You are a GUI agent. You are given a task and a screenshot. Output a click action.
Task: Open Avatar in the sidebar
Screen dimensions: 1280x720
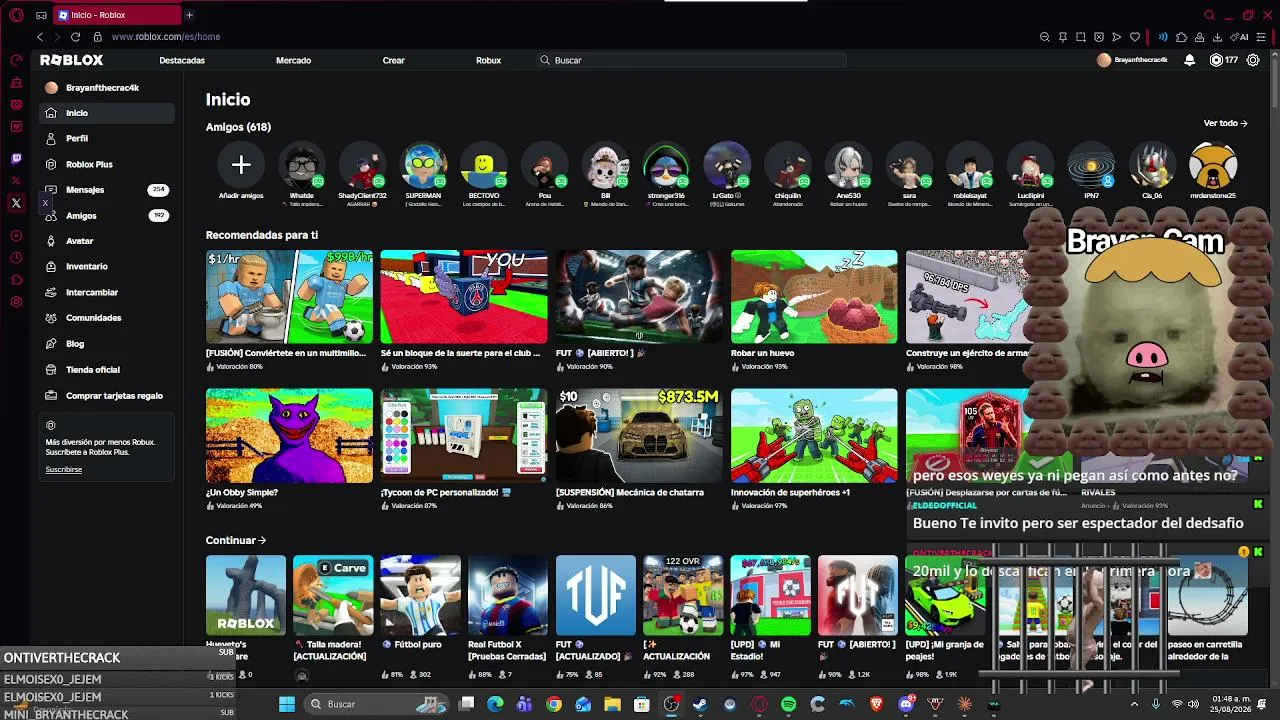[107, 241]
